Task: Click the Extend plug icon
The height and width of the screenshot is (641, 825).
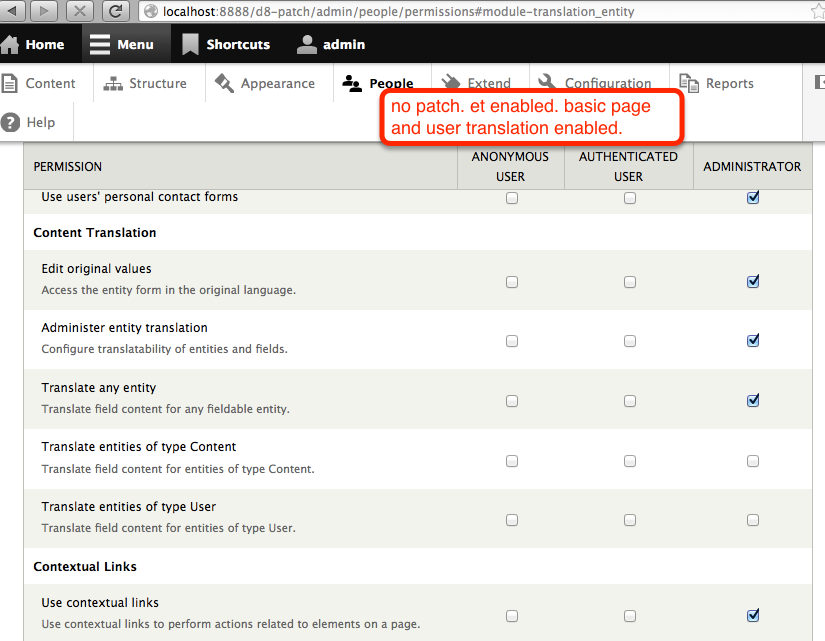Action: pos(450,82)
